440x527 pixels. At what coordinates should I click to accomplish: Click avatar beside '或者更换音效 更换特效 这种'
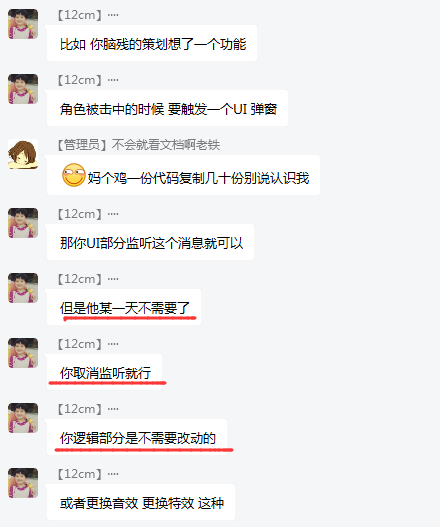(23, 483)
